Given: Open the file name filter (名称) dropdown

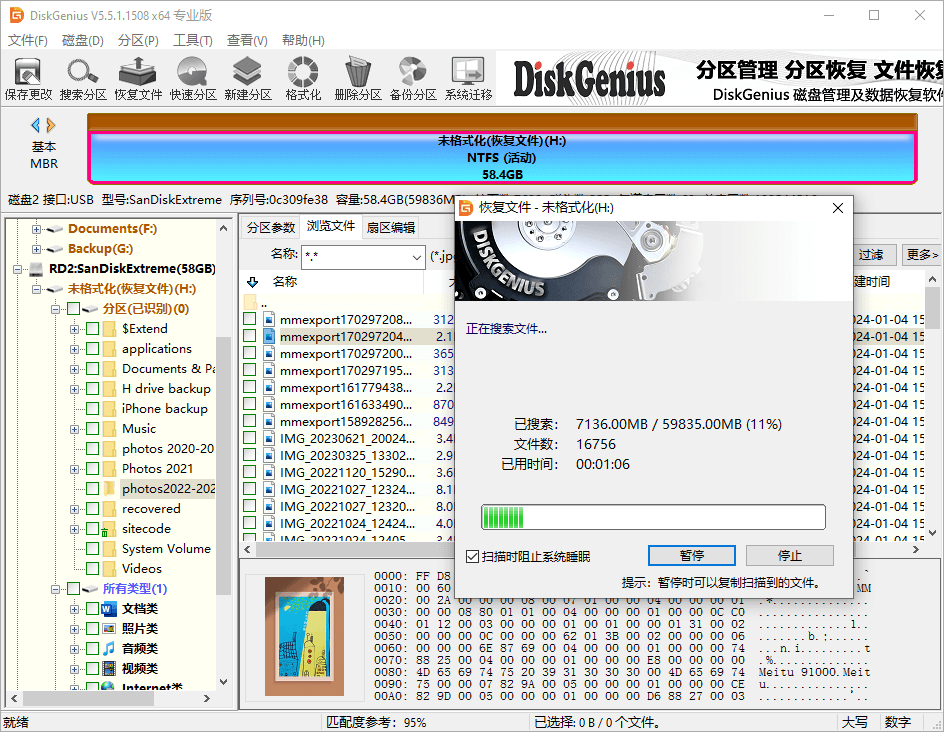Looking at the screenshot, I should click(x=417, y=258).
